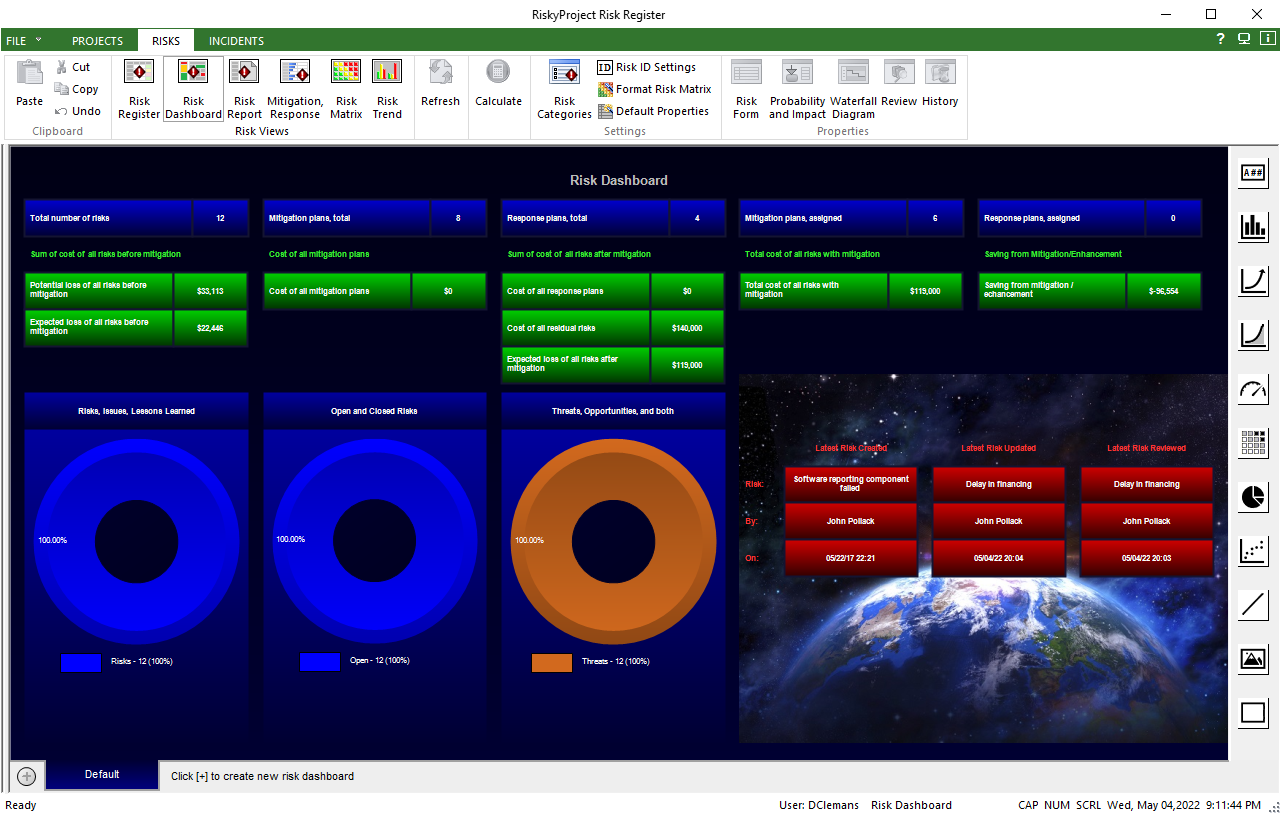This screenshot has width=1281, height=814.
Task: Switch to the Risk Matrix view
Action: tap(346, 88)
